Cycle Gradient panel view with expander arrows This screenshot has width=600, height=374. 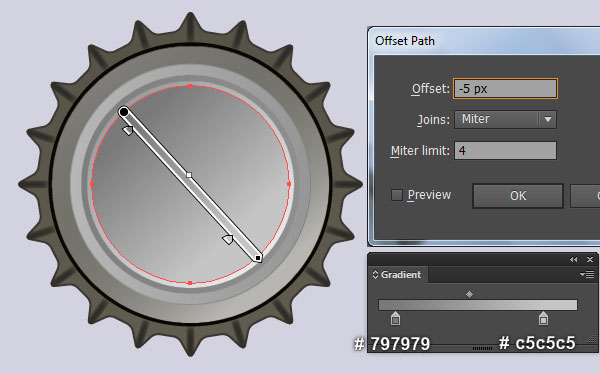tap(375, 274)
